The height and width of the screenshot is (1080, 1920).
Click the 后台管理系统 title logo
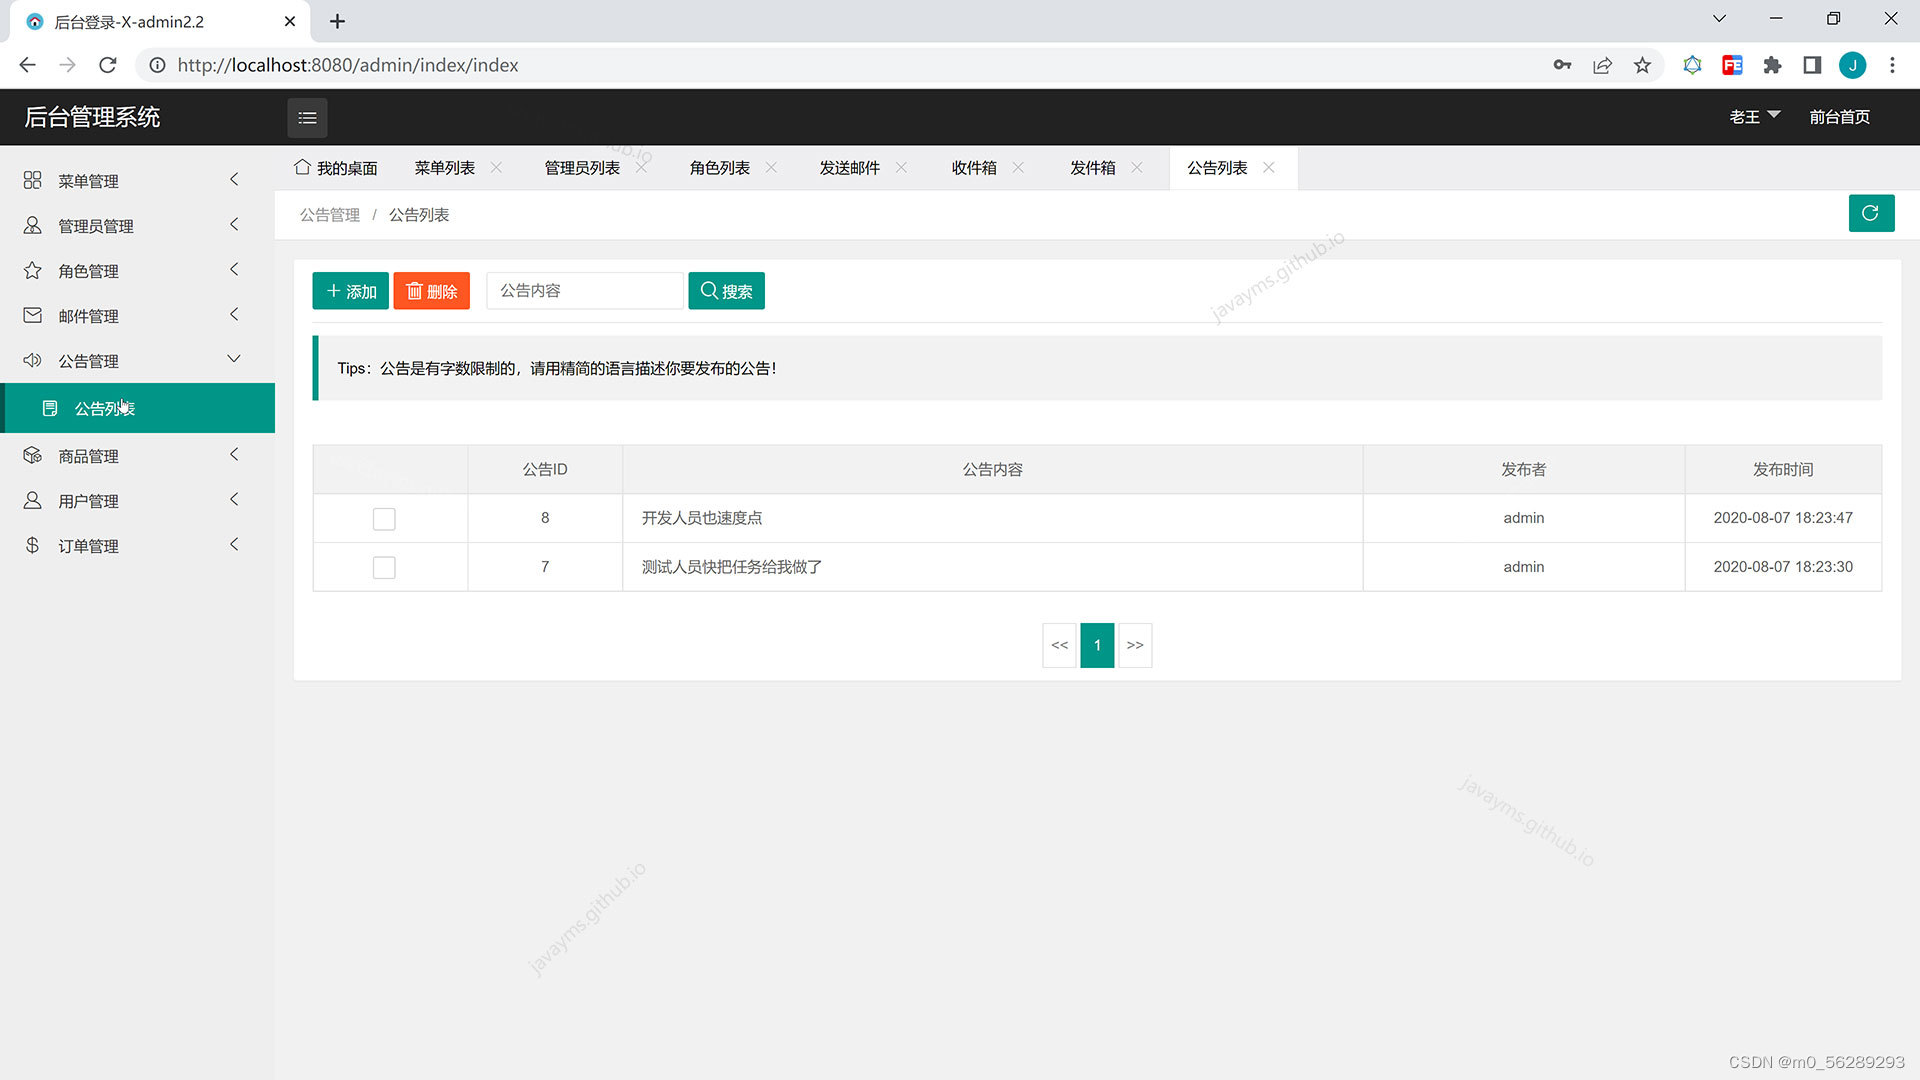(x=92, y=117)
